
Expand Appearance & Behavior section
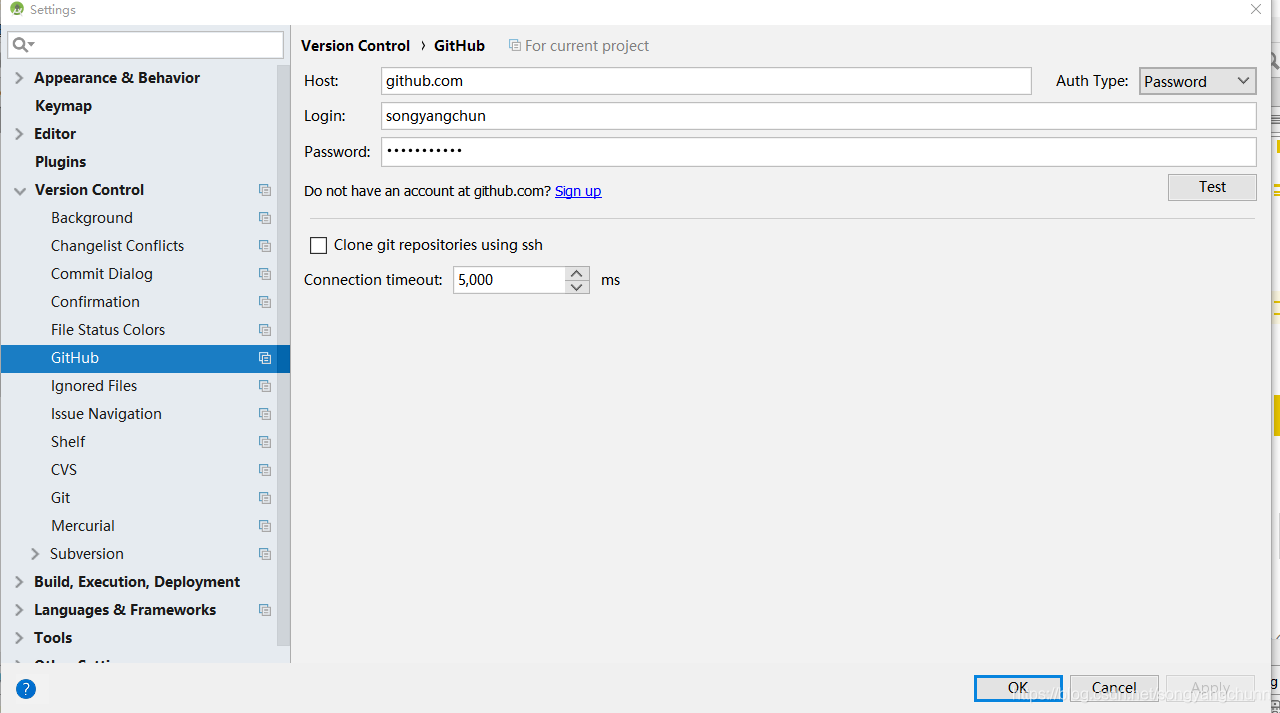click(19, 78)
